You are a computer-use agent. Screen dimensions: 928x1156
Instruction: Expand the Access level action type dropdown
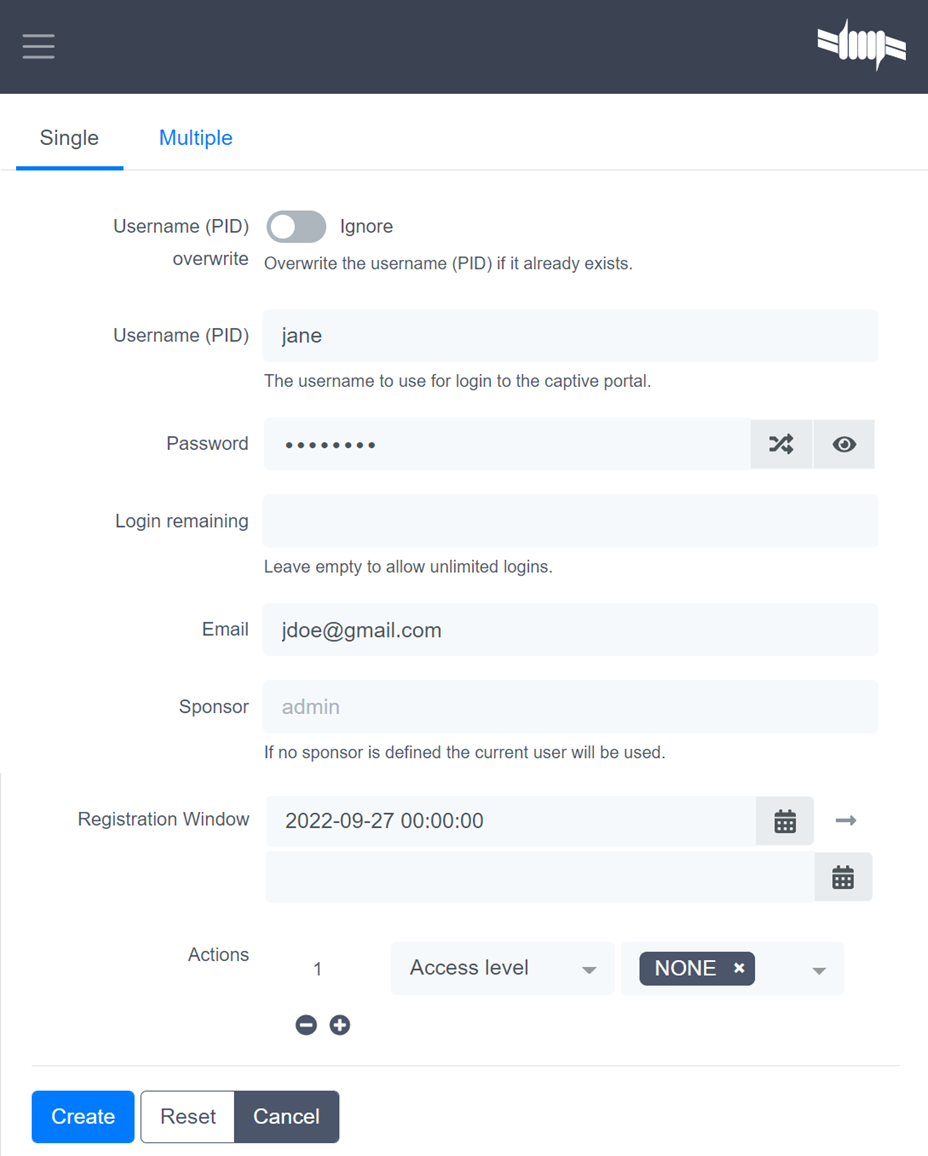coord(502,968)
